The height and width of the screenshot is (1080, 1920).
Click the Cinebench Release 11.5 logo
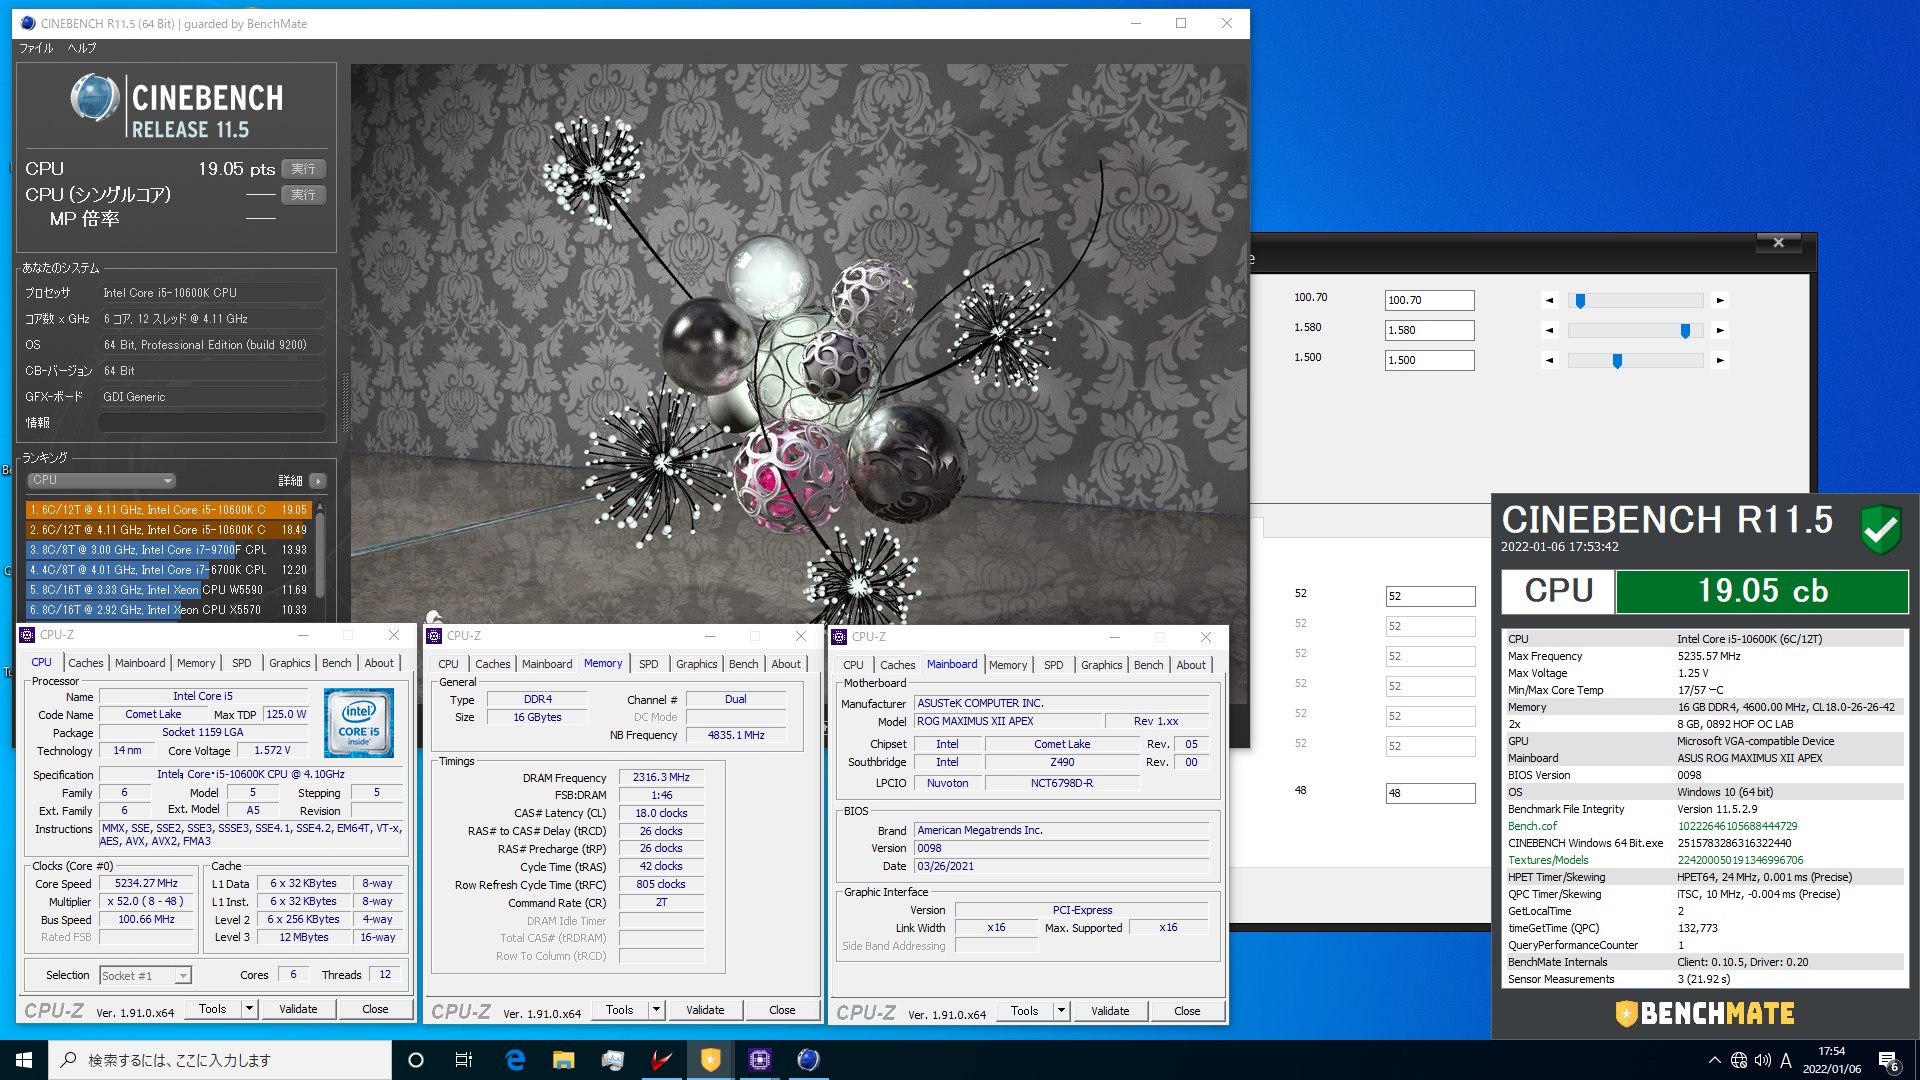coord(177,107)
